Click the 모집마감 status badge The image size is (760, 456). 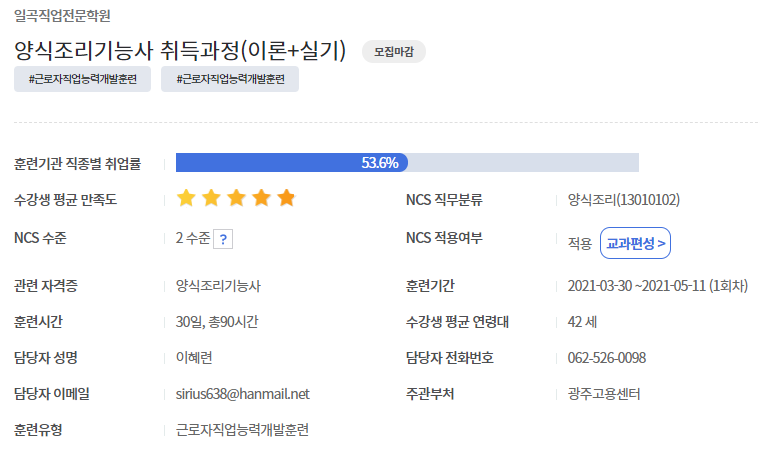tap(394, 51)
